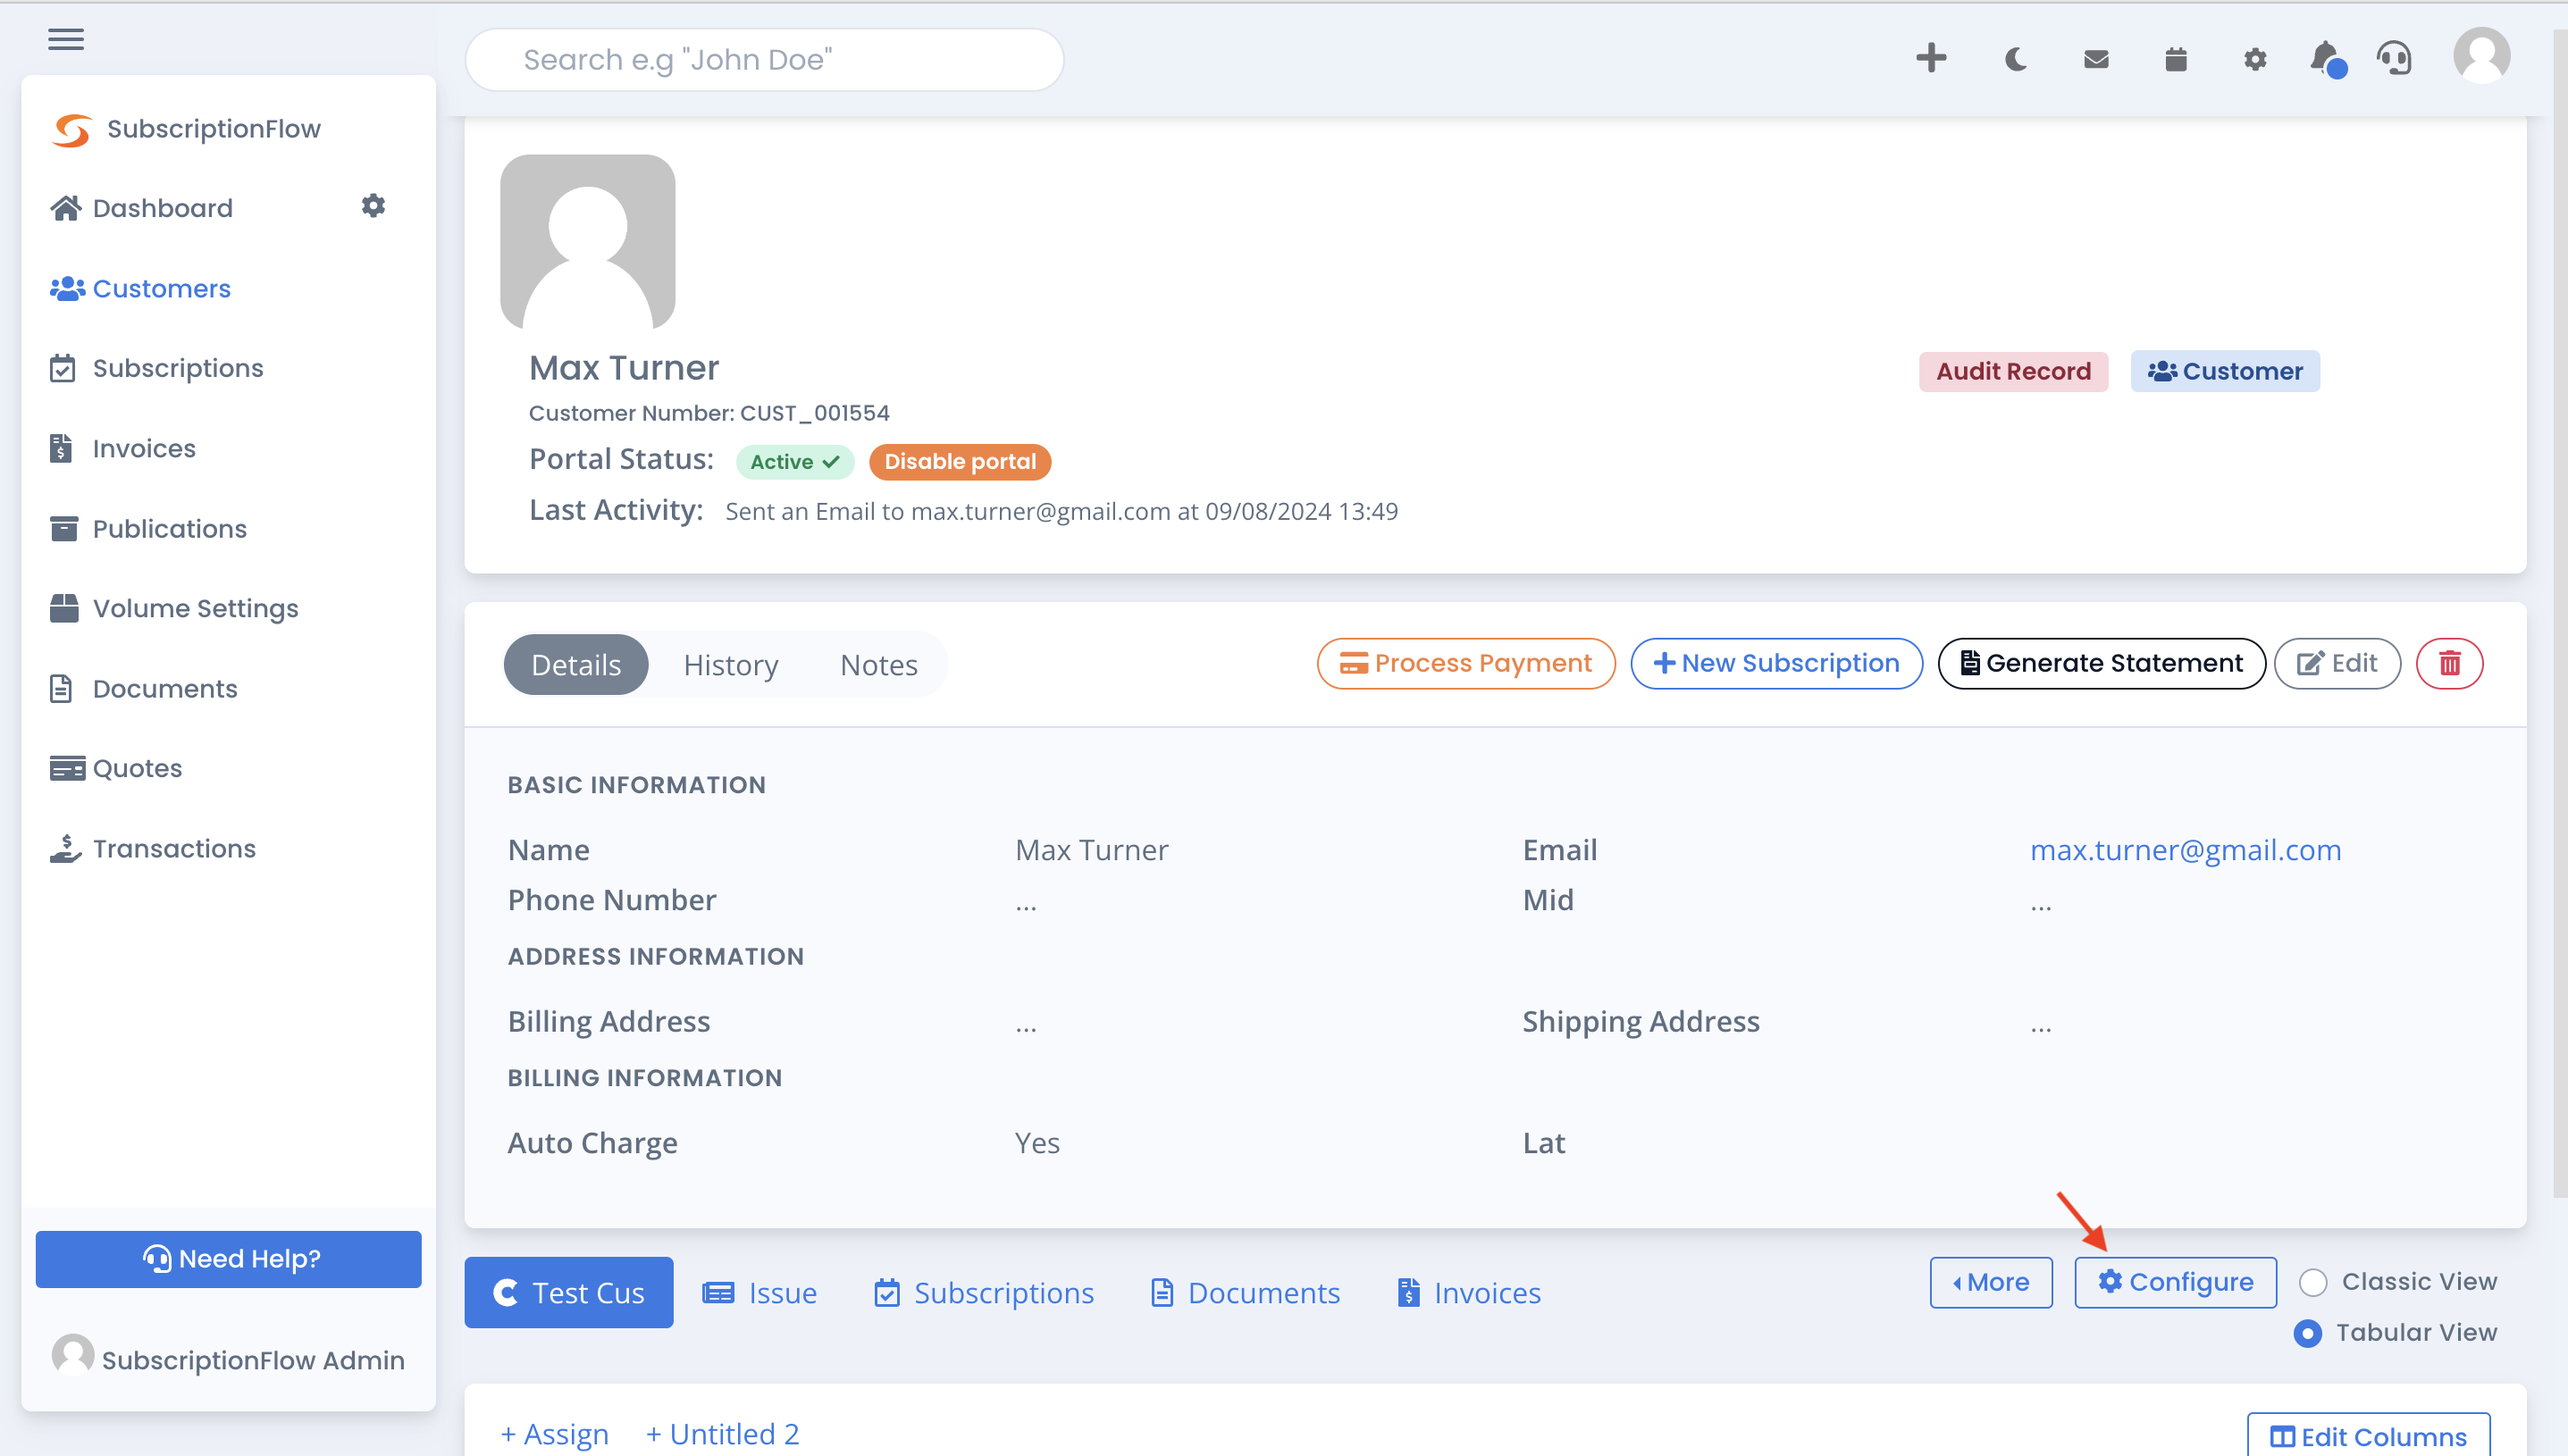
Task: Toggle dark mode with the moon icon
Action: [2013, 59]
